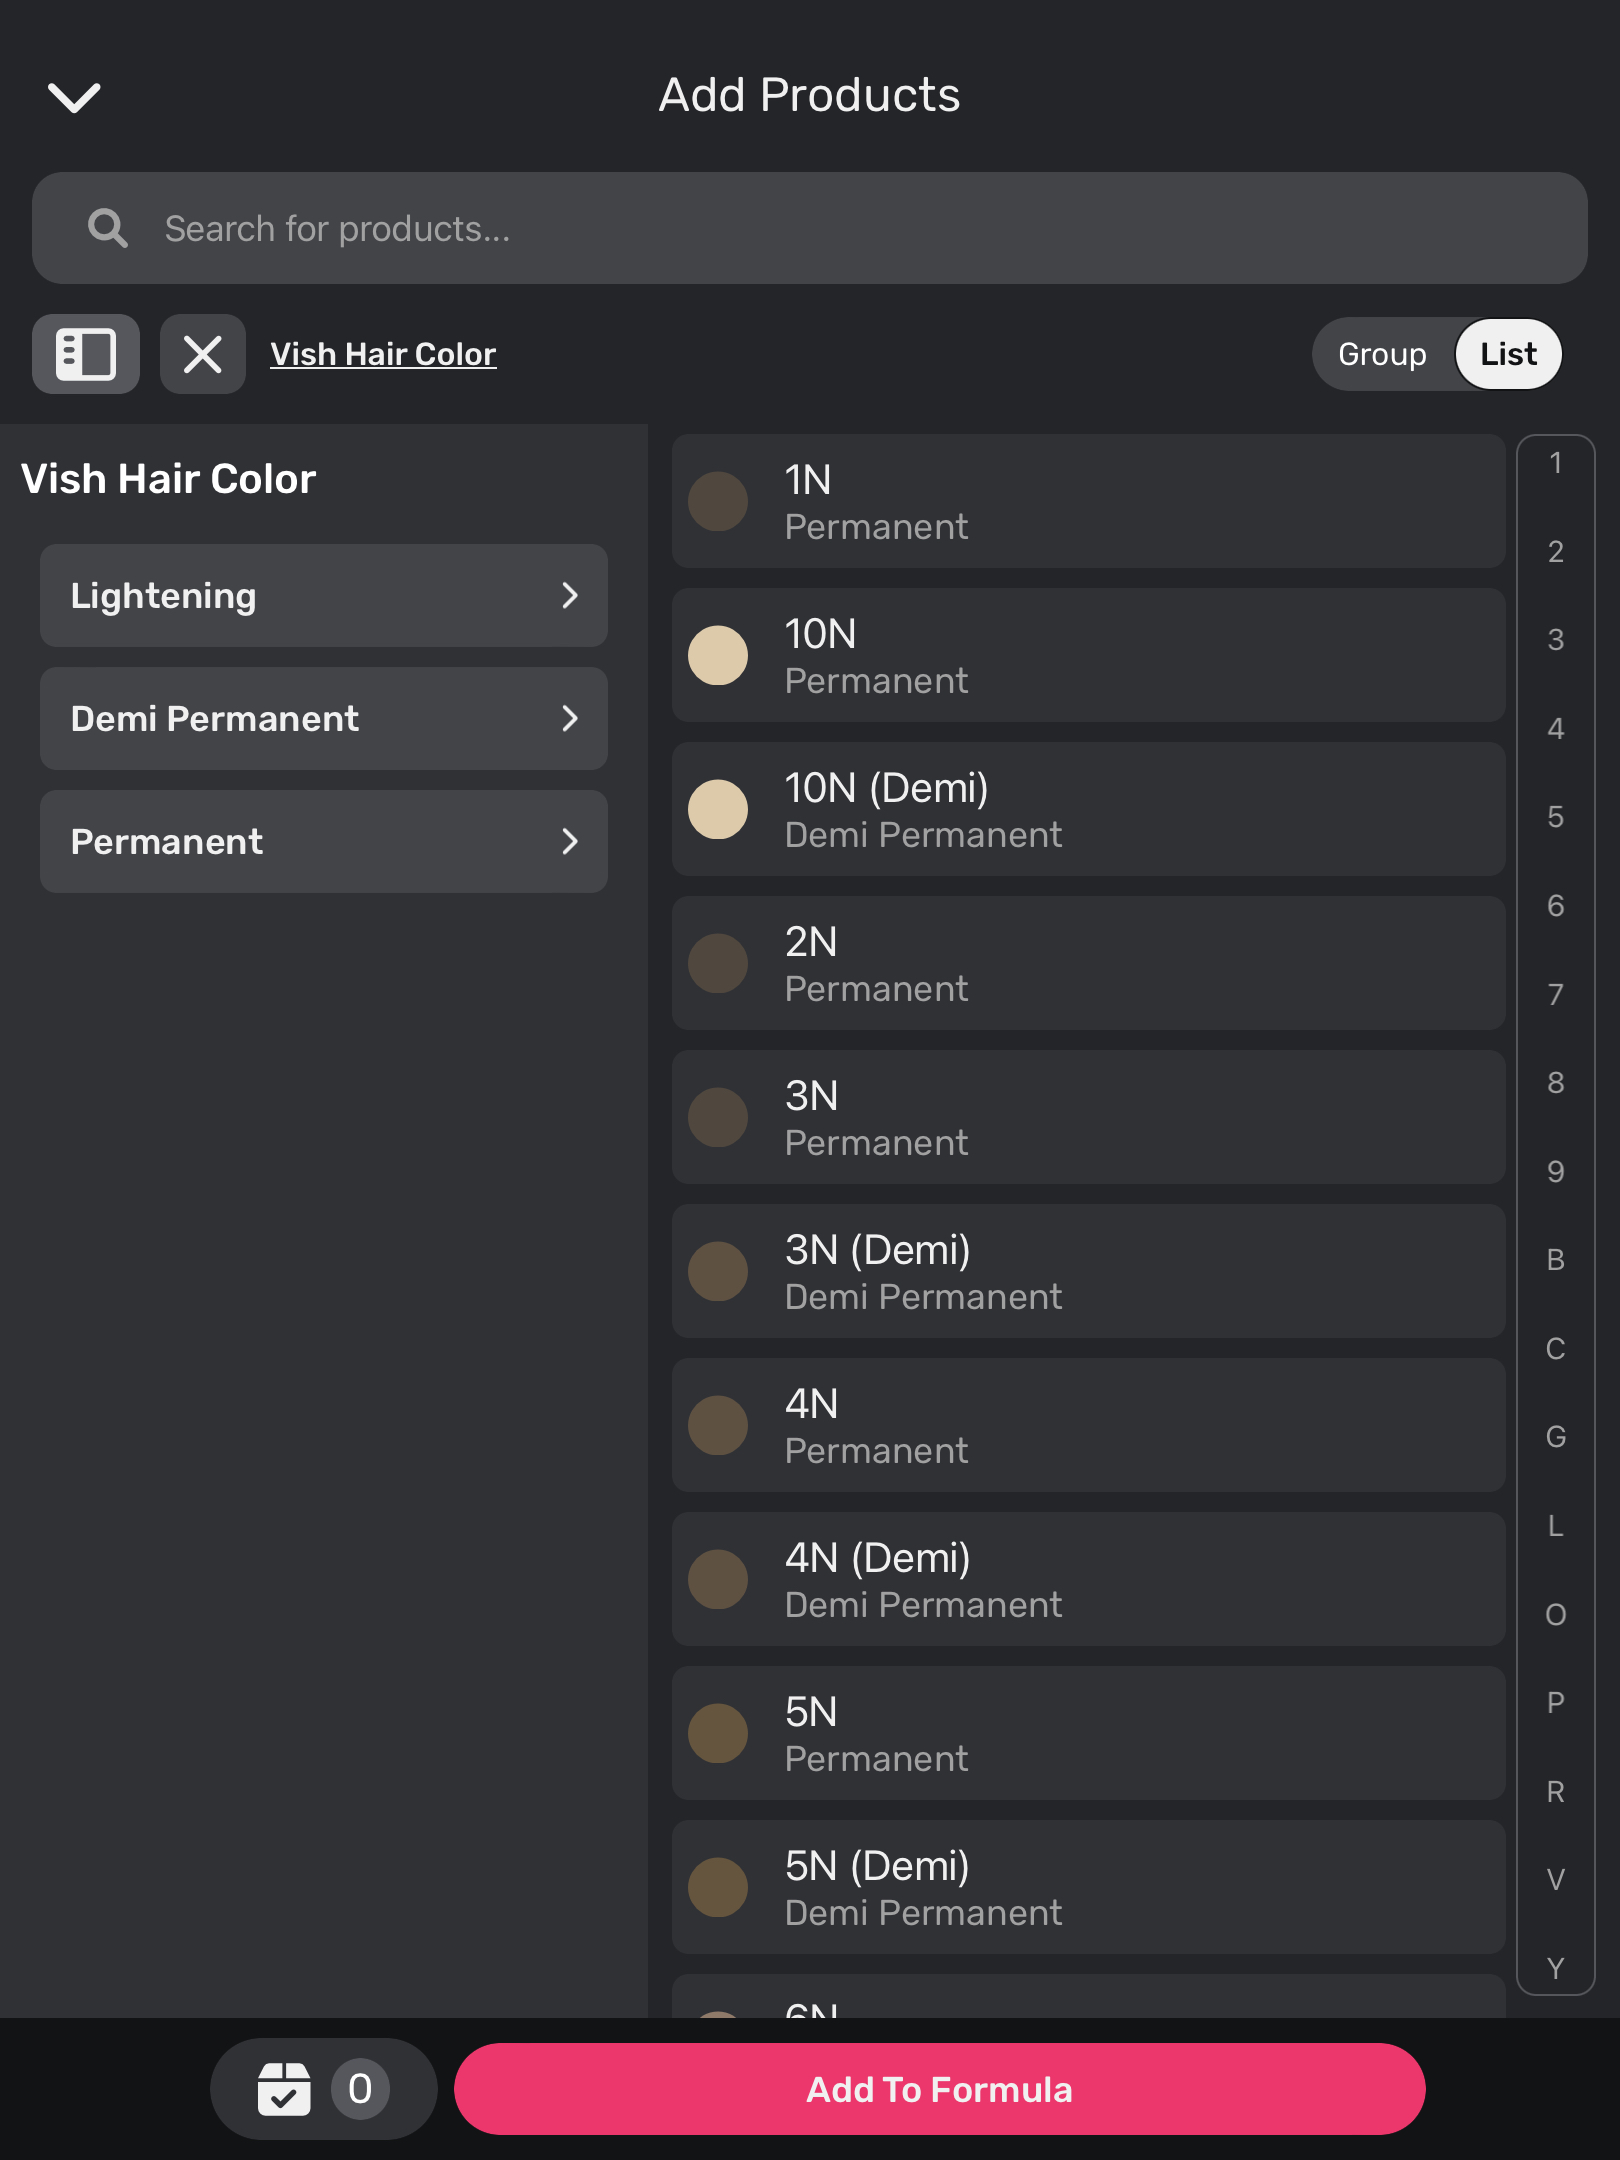
Task: Open the selected products box icon
Action: [x=284, y=2089]
